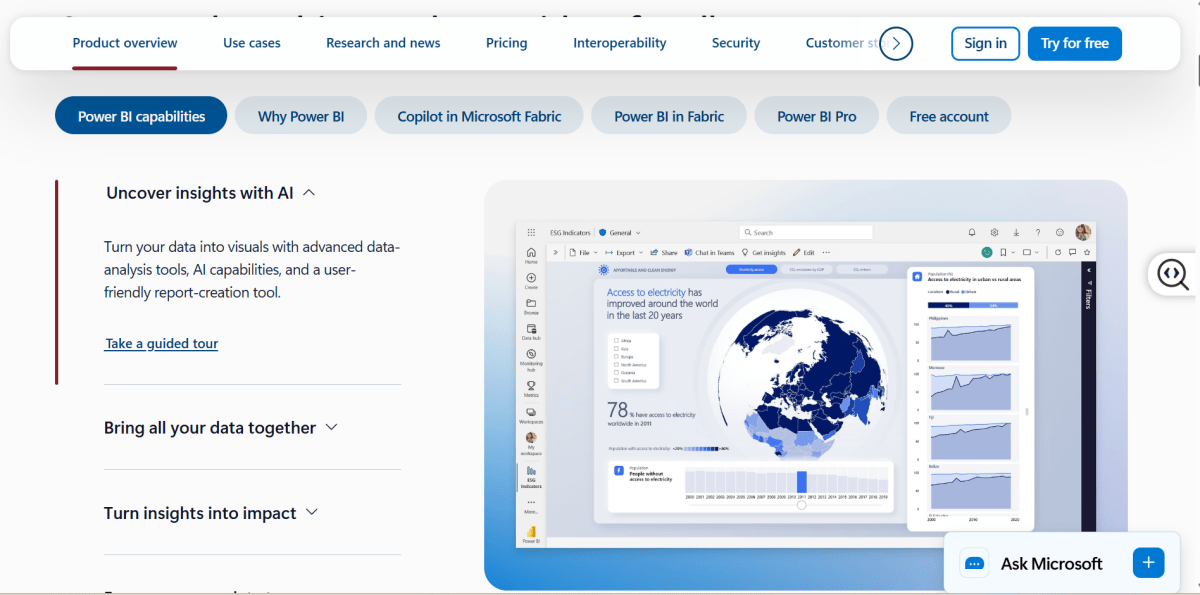The width and height of the screenshot is (1200, 595).
Task: Go to Home in the Power BI sidebar
Action: pyautogui.click(x=531, y=255)
